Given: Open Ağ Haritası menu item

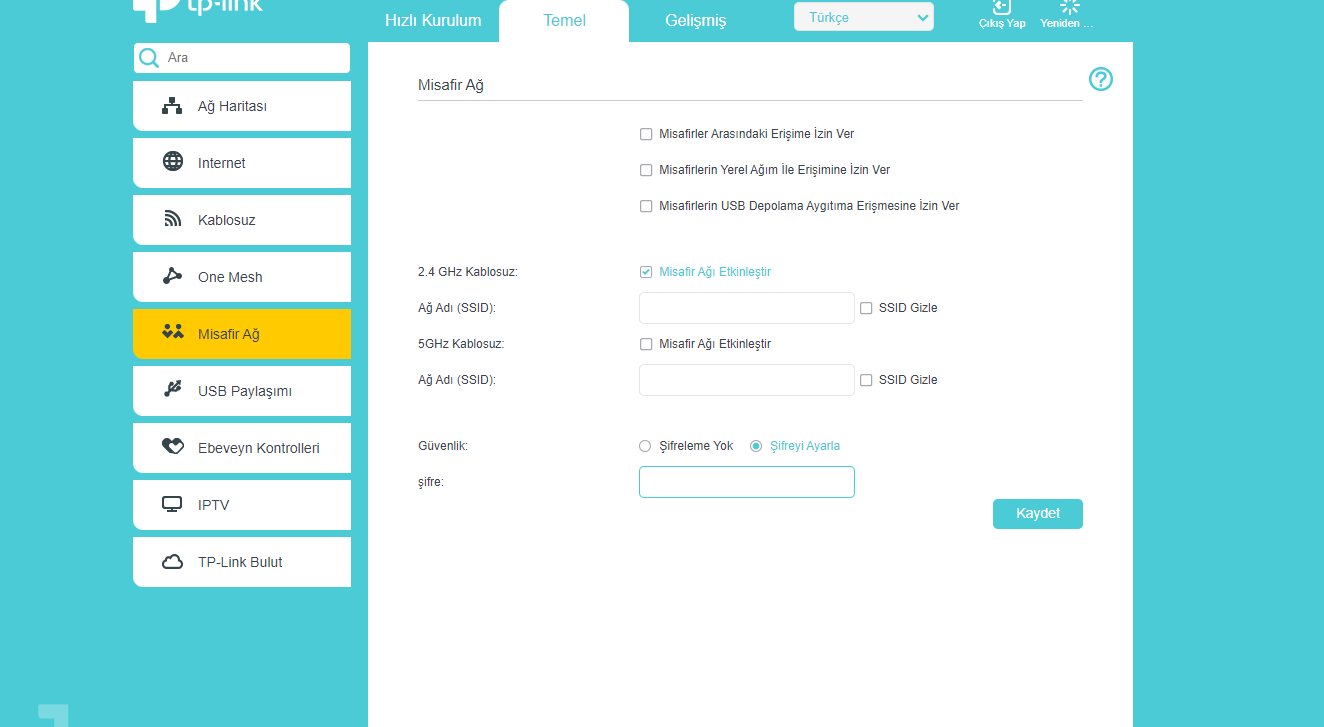Looking at the screenshot, I should coord(242,106).
